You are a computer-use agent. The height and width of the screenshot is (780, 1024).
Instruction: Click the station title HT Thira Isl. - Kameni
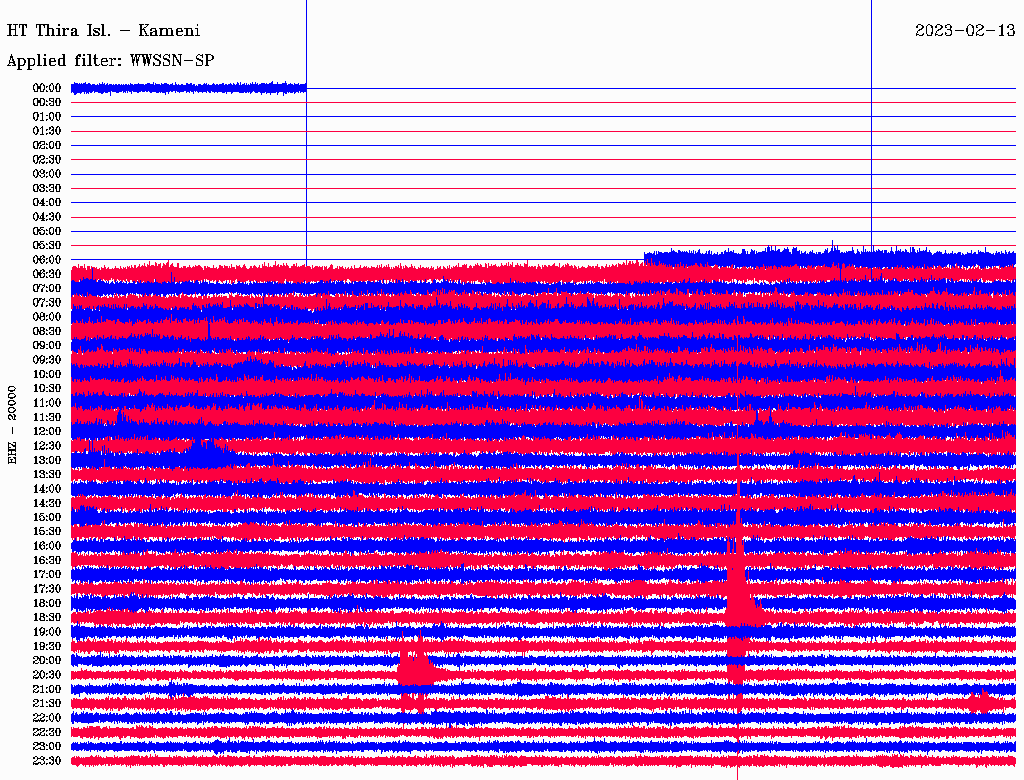104,31
